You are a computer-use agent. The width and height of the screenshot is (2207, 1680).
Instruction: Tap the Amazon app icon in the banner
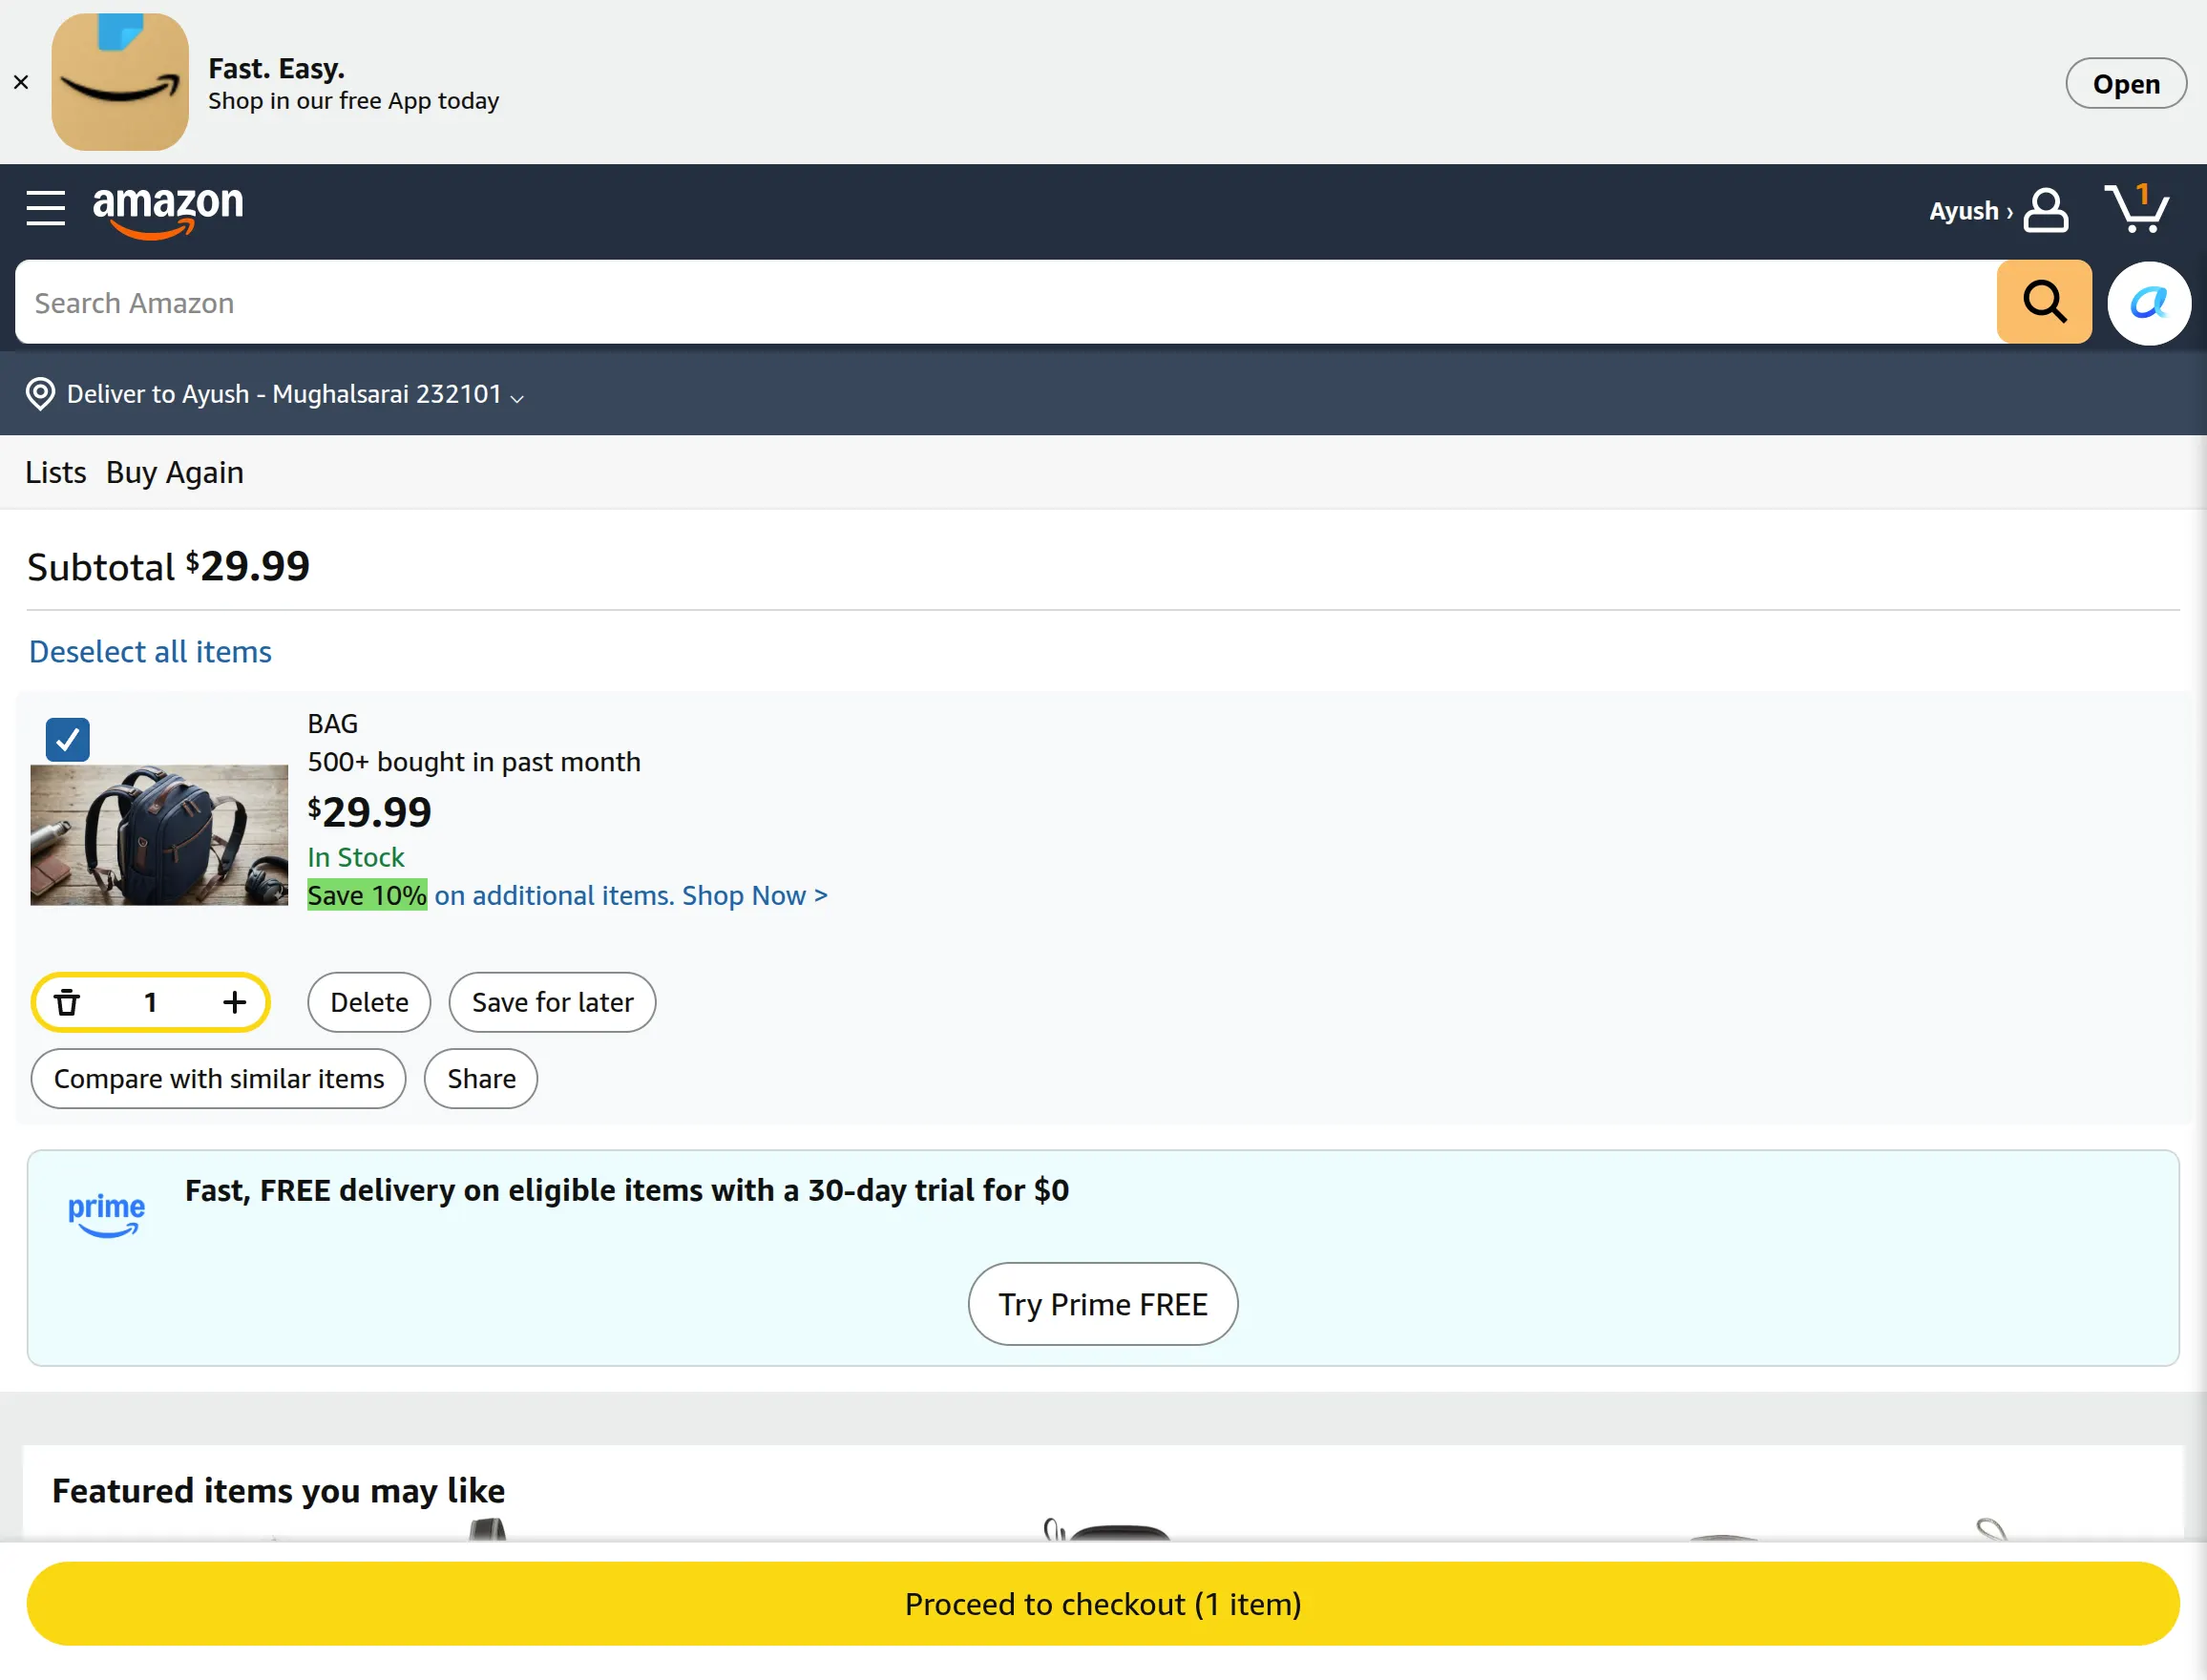[x=120, y=82]
